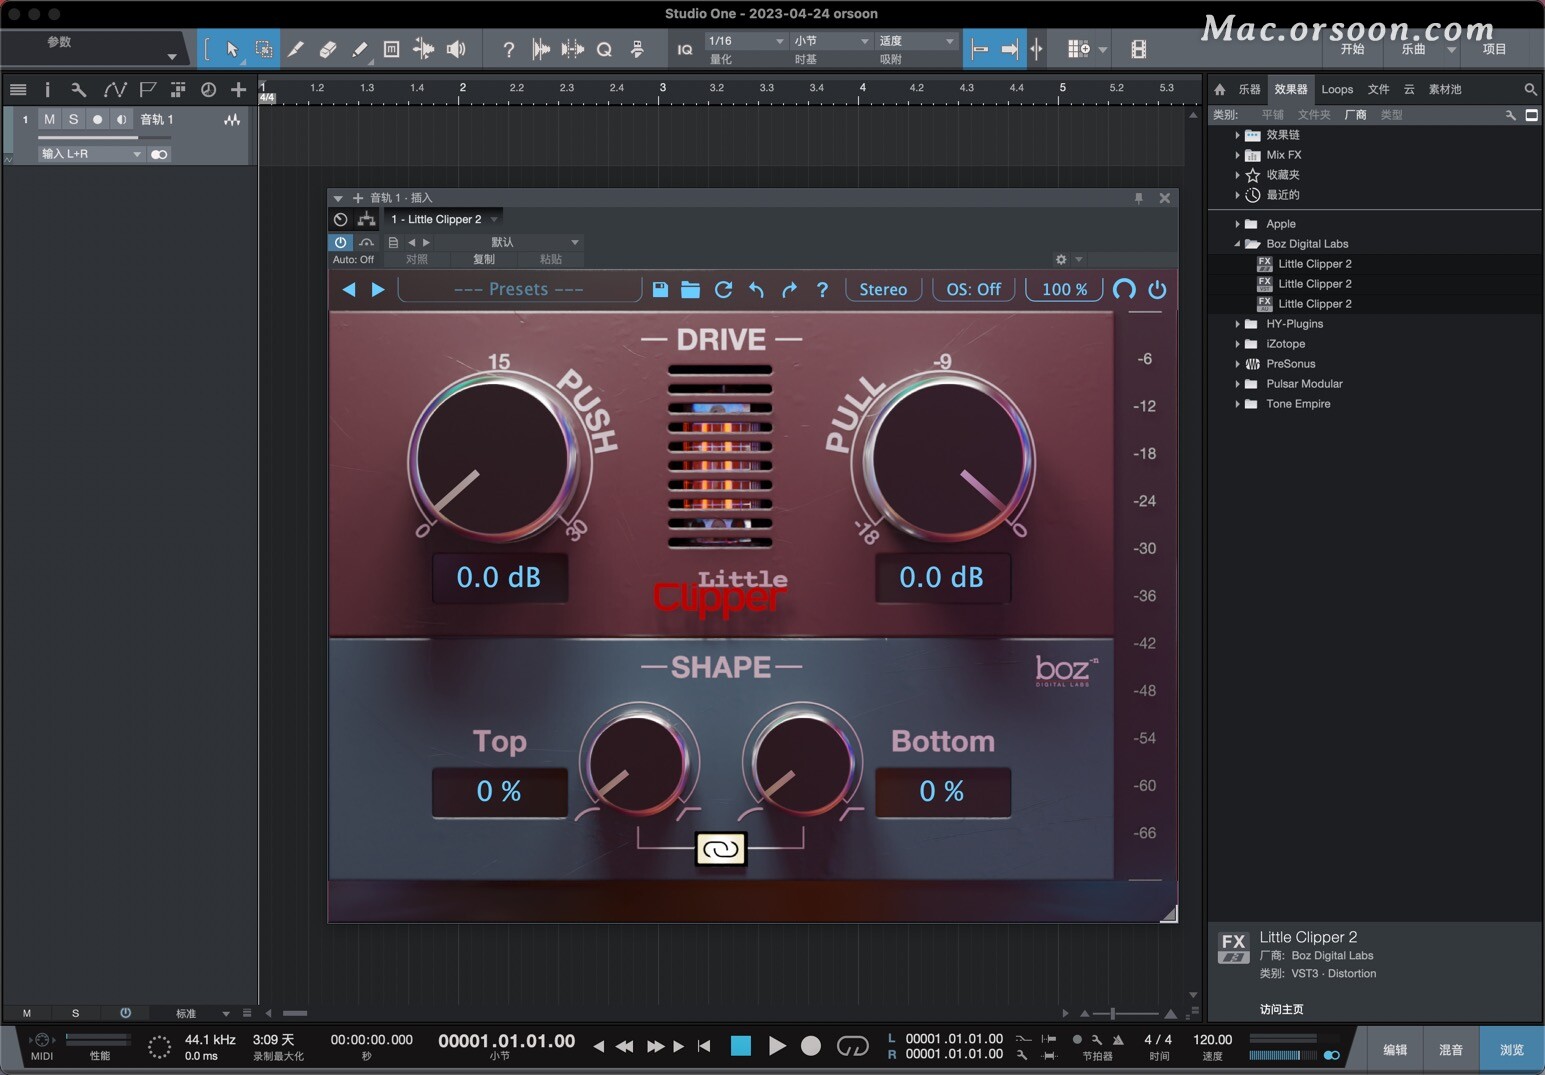Click the undo arrow inside Little Clipper plugin
Screen dimensions: 1545x1075
point(757,290)
